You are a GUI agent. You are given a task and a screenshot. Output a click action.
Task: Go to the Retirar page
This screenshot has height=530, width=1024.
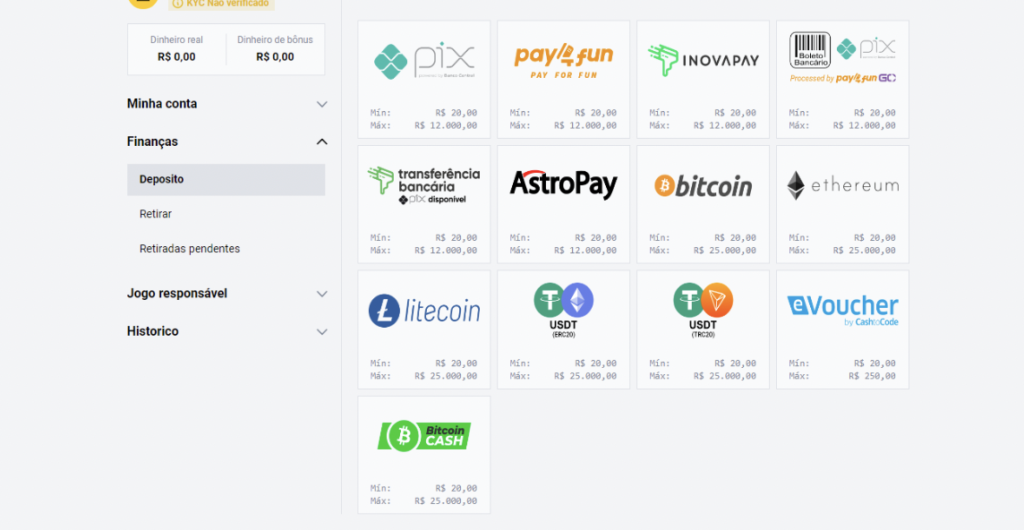click(155, 214)
